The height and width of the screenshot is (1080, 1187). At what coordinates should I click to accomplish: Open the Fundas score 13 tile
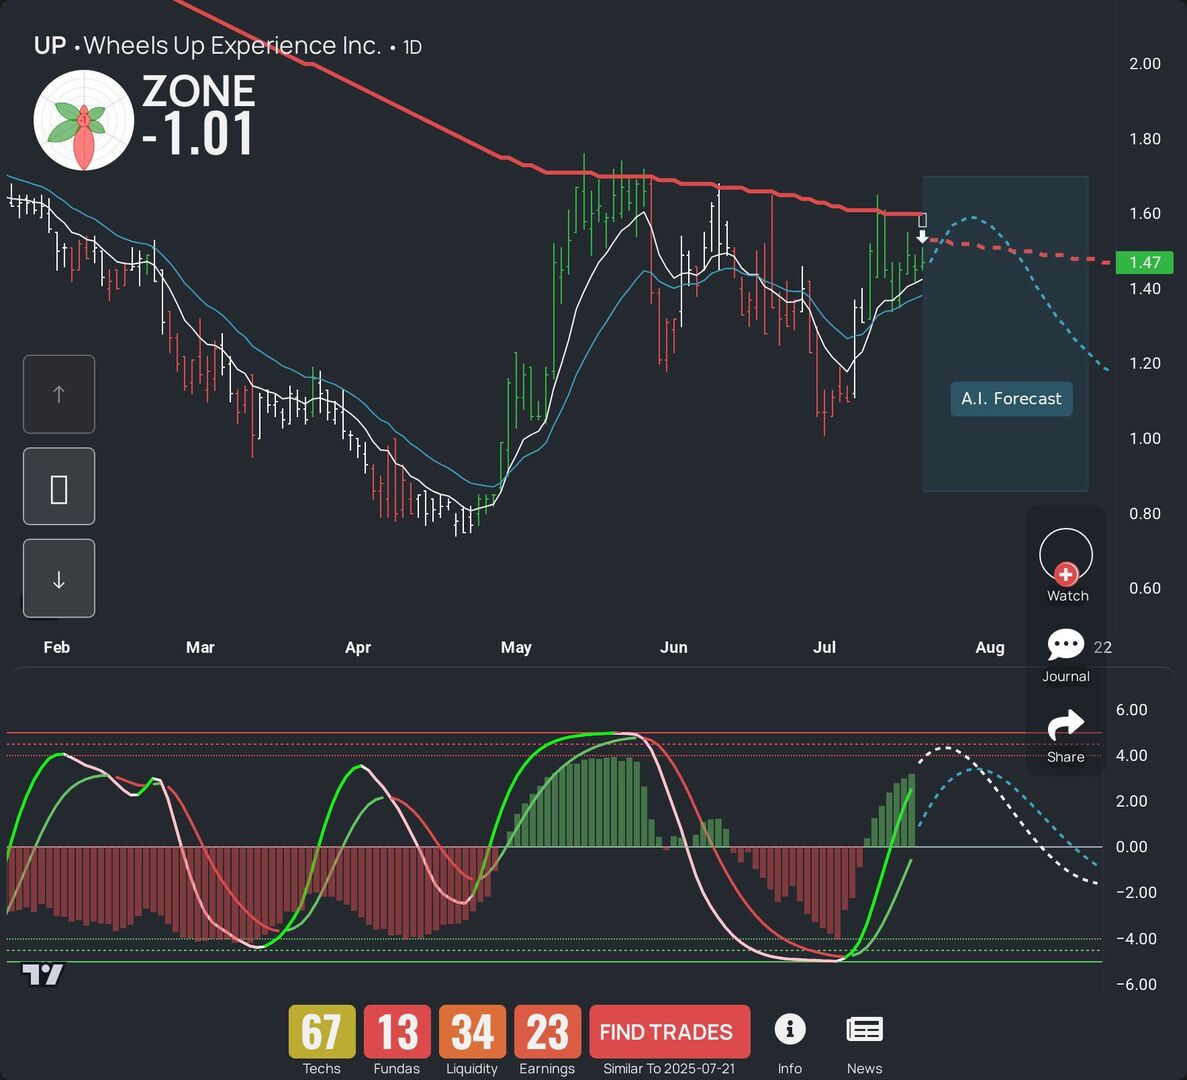click(x=397, y=1032)
